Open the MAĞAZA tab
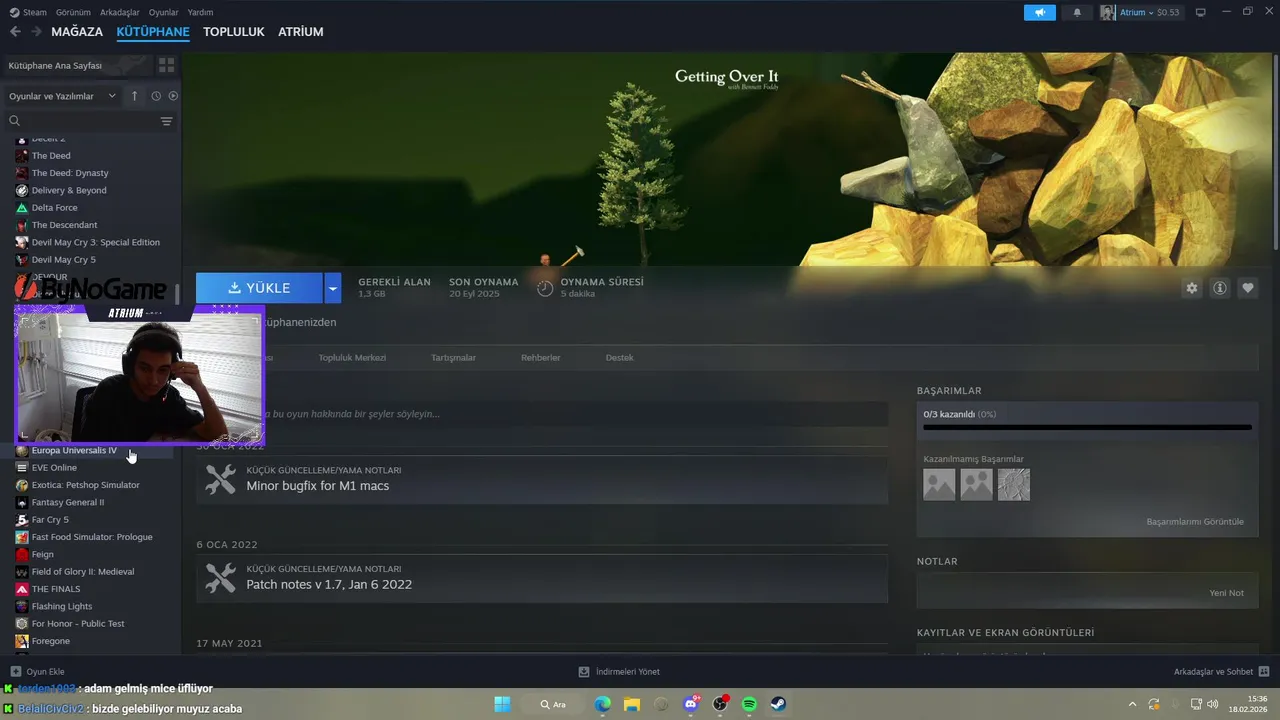This screenshot has height=720, width=1280. (77, 32)
